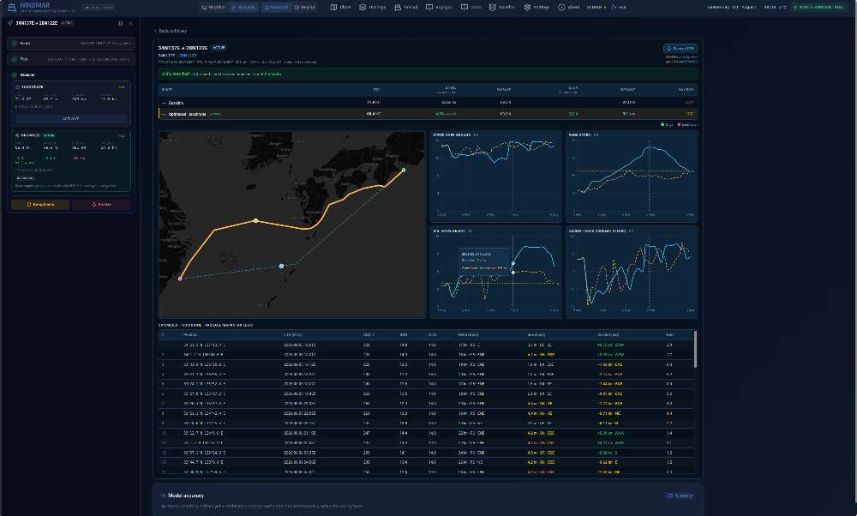
Task: Open the Overlays menu with layers icon
Action: (x=372, y=7)
